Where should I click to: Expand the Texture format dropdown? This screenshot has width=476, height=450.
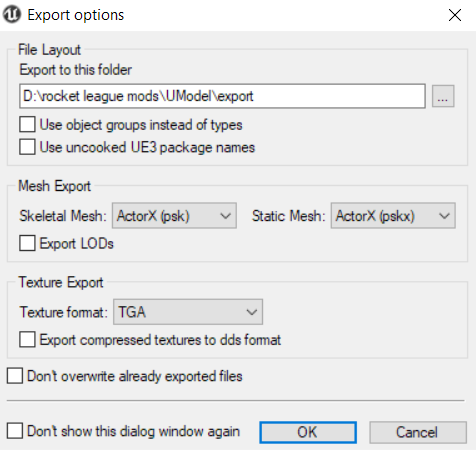pos(188,312)
